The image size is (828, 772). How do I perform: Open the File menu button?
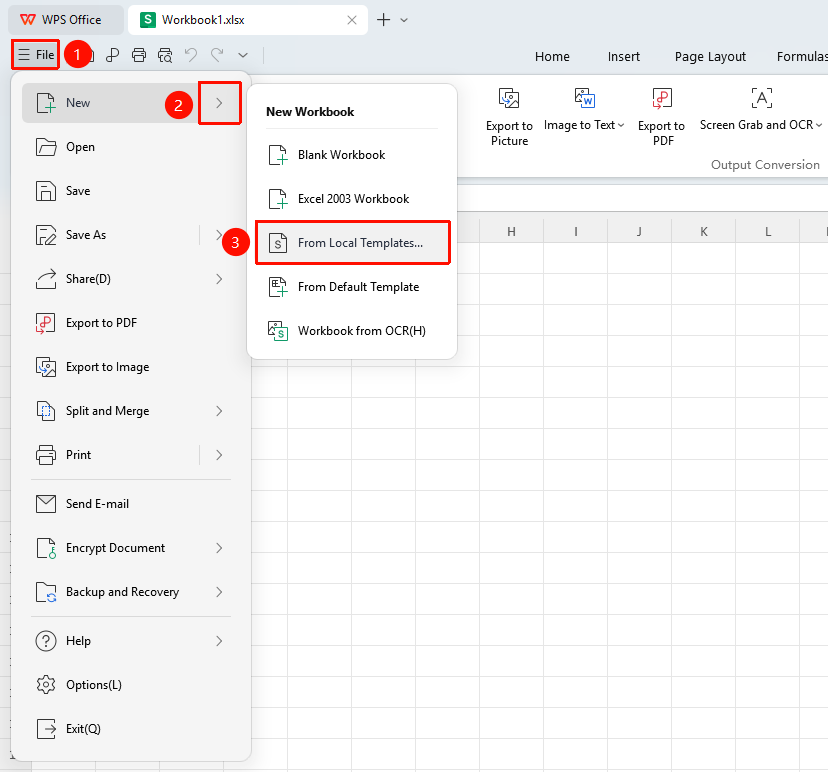point(35,54)
